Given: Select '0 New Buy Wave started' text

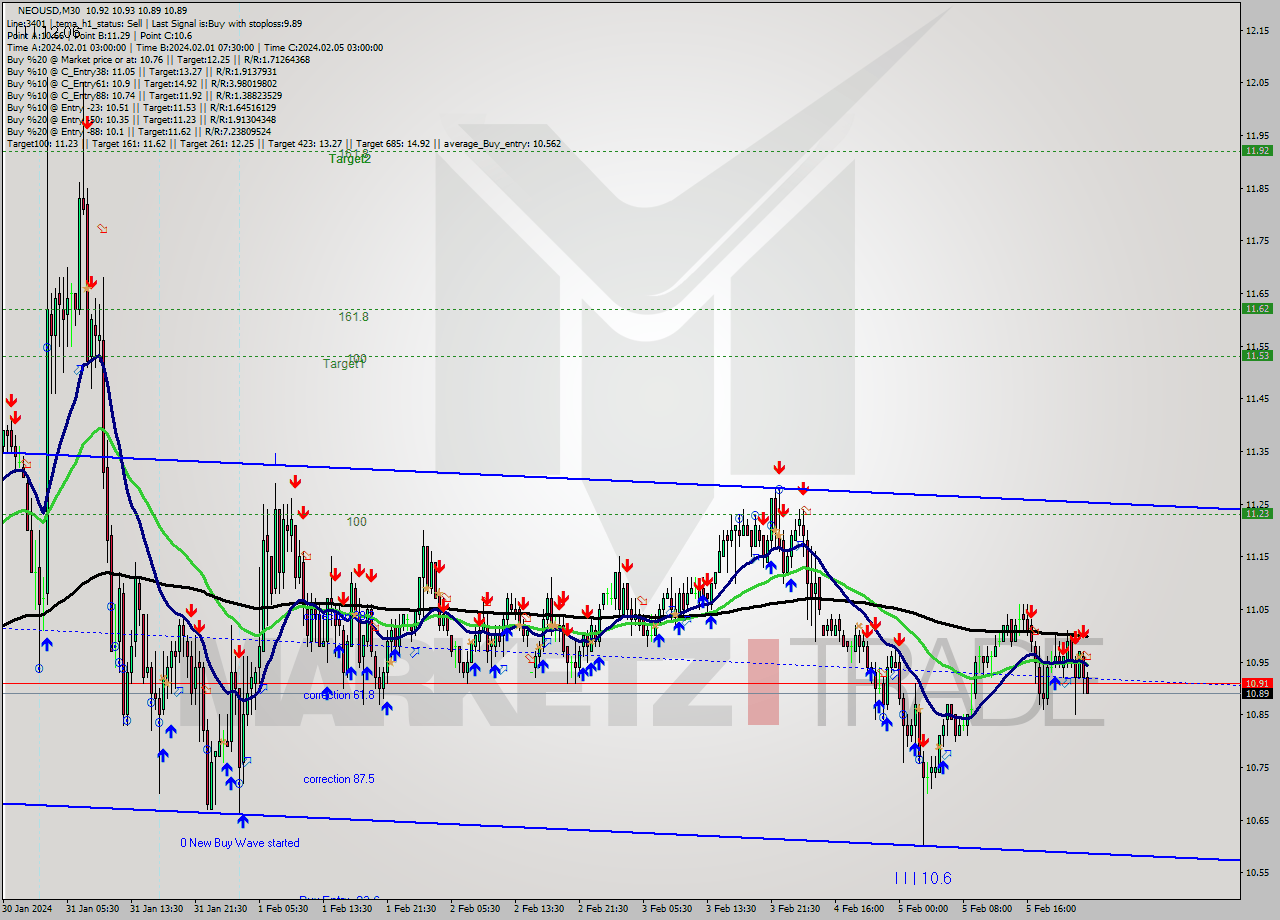Looking at the screenshot, I should [x=240, y=843].
